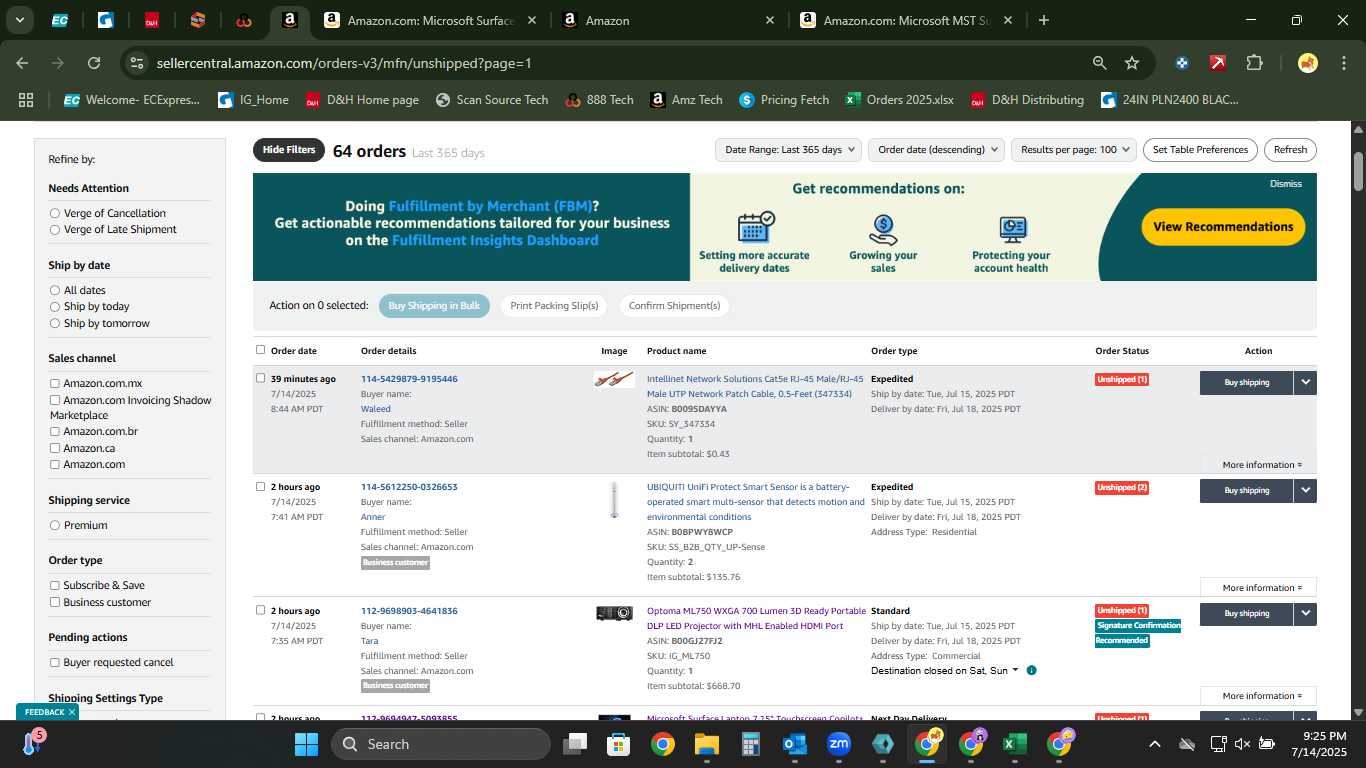Expand Buy shipping arrow for UBIQUITI order

[1305, 490]
